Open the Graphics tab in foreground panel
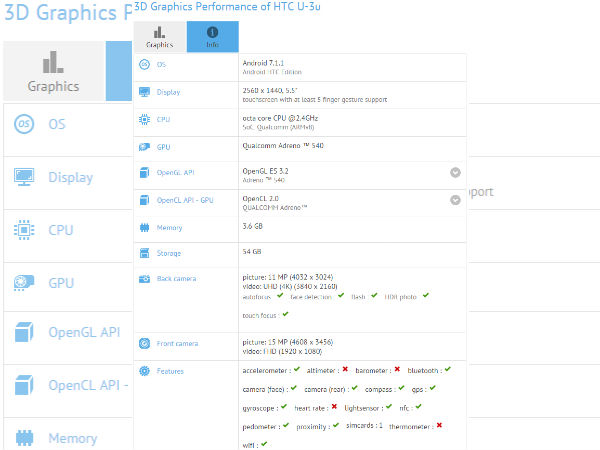 pos(160,37)
